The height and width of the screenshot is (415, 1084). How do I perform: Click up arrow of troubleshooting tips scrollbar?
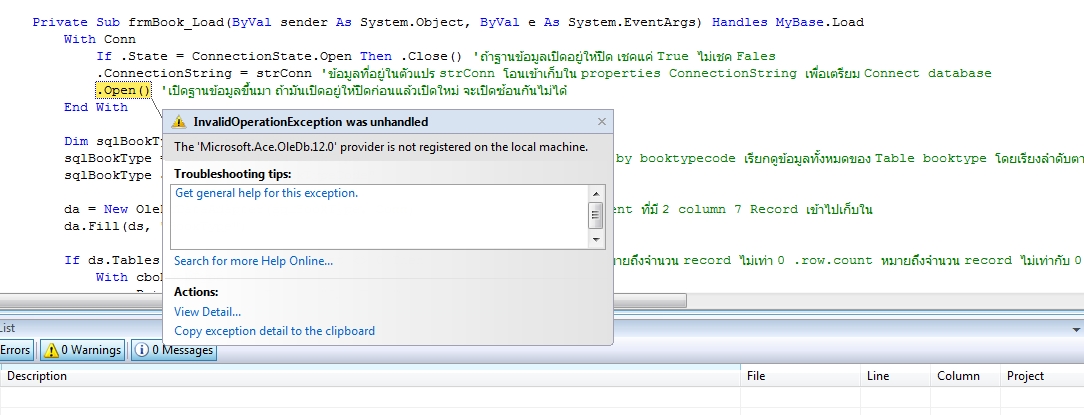[x=596, y=193]
